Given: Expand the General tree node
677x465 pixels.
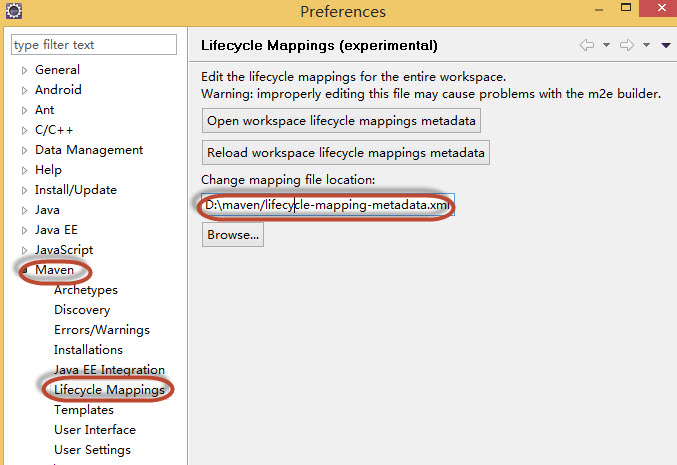Looking at the screenshot, I should pyautogui.click(x=24, y=70).
